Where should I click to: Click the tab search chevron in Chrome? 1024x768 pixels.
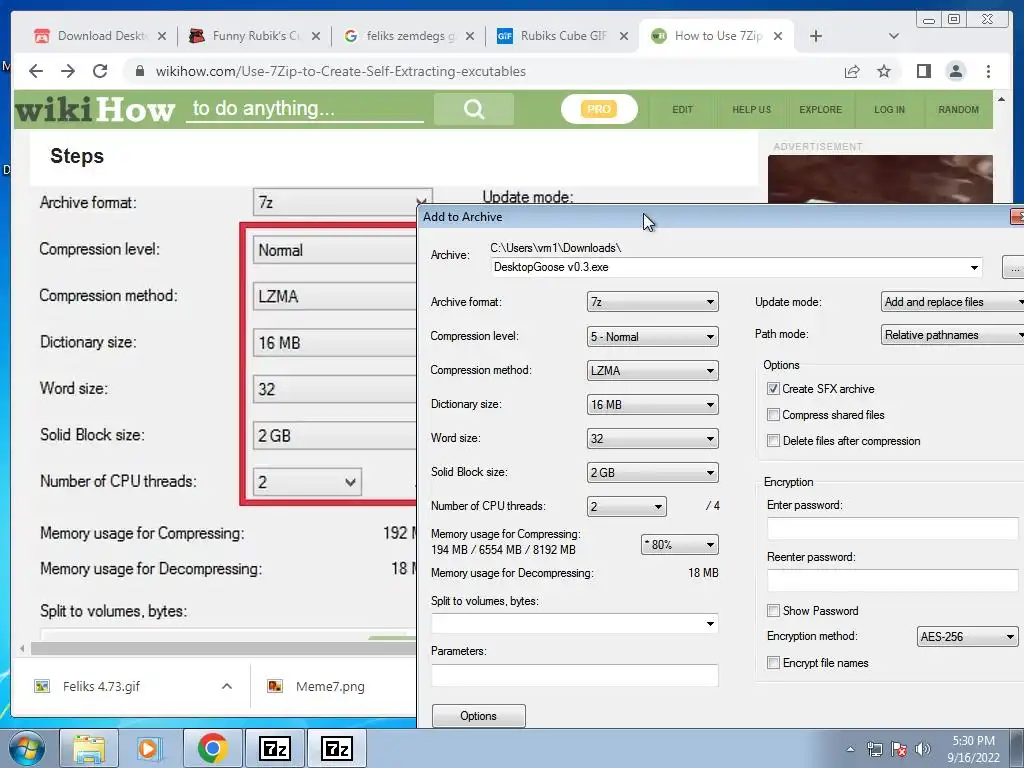[x=893, y=36]
